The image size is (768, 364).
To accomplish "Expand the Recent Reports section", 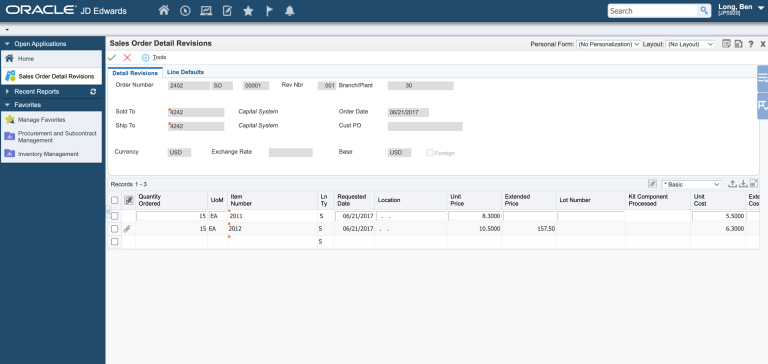I will (7, 92).
